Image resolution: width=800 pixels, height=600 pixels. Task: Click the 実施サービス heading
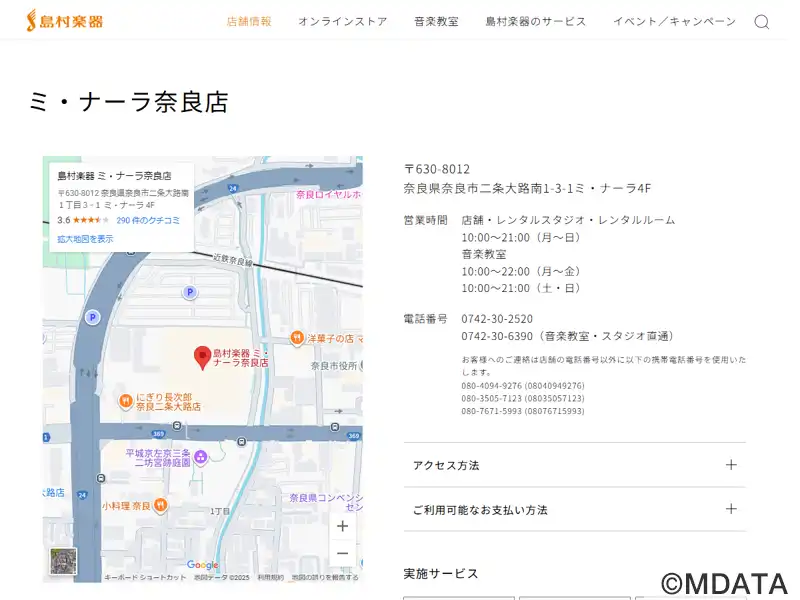pyautogui.click(x=441, y=574)
